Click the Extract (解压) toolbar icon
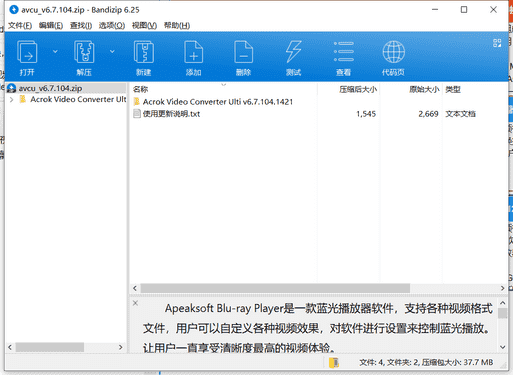 point(84,52)
